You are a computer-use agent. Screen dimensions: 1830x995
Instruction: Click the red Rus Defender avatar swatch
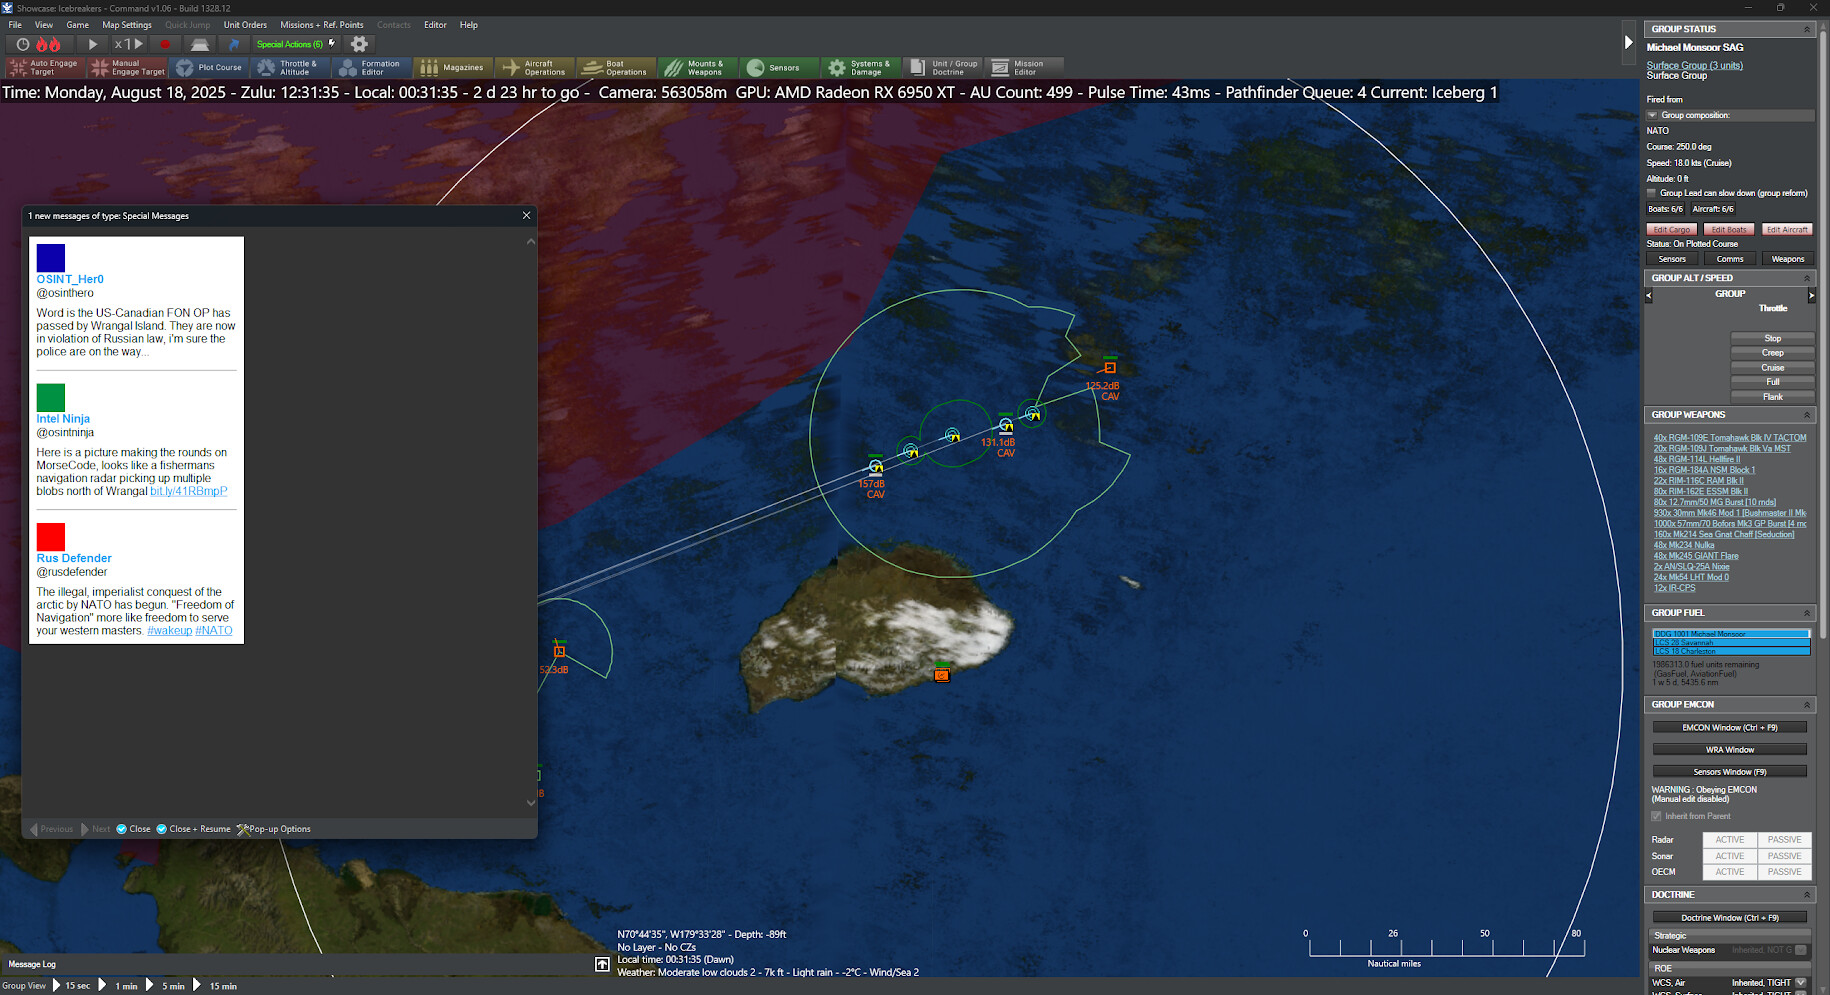50,537
